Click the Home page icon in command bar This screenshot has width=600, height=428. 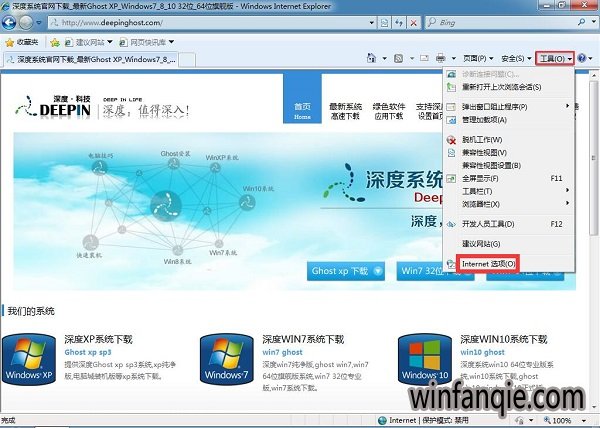[371, 58]
